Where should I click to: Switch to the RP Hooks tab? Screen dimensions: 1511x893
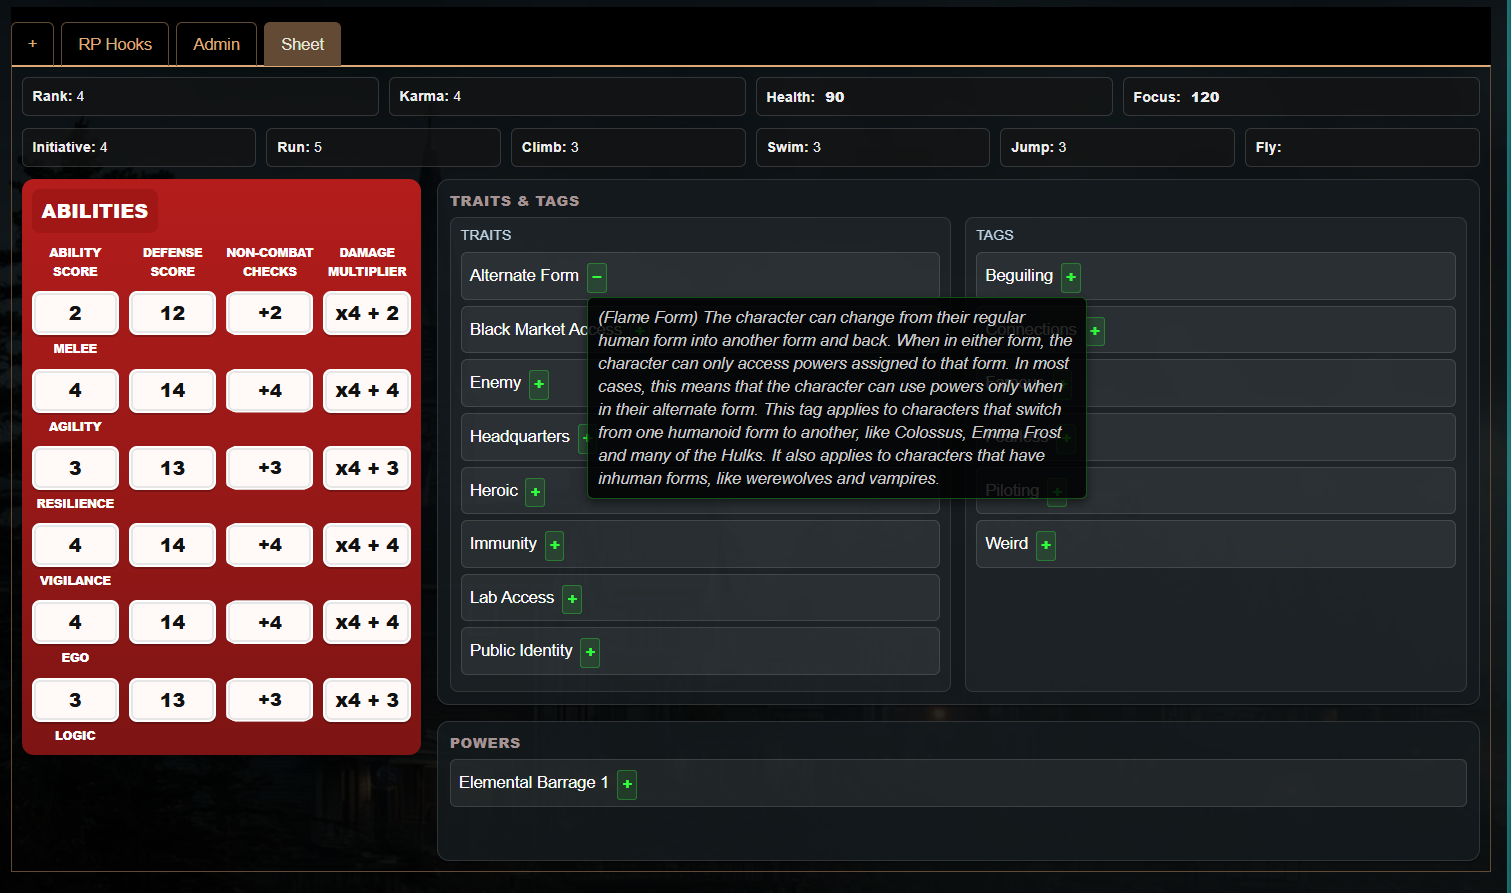point(115,44)
